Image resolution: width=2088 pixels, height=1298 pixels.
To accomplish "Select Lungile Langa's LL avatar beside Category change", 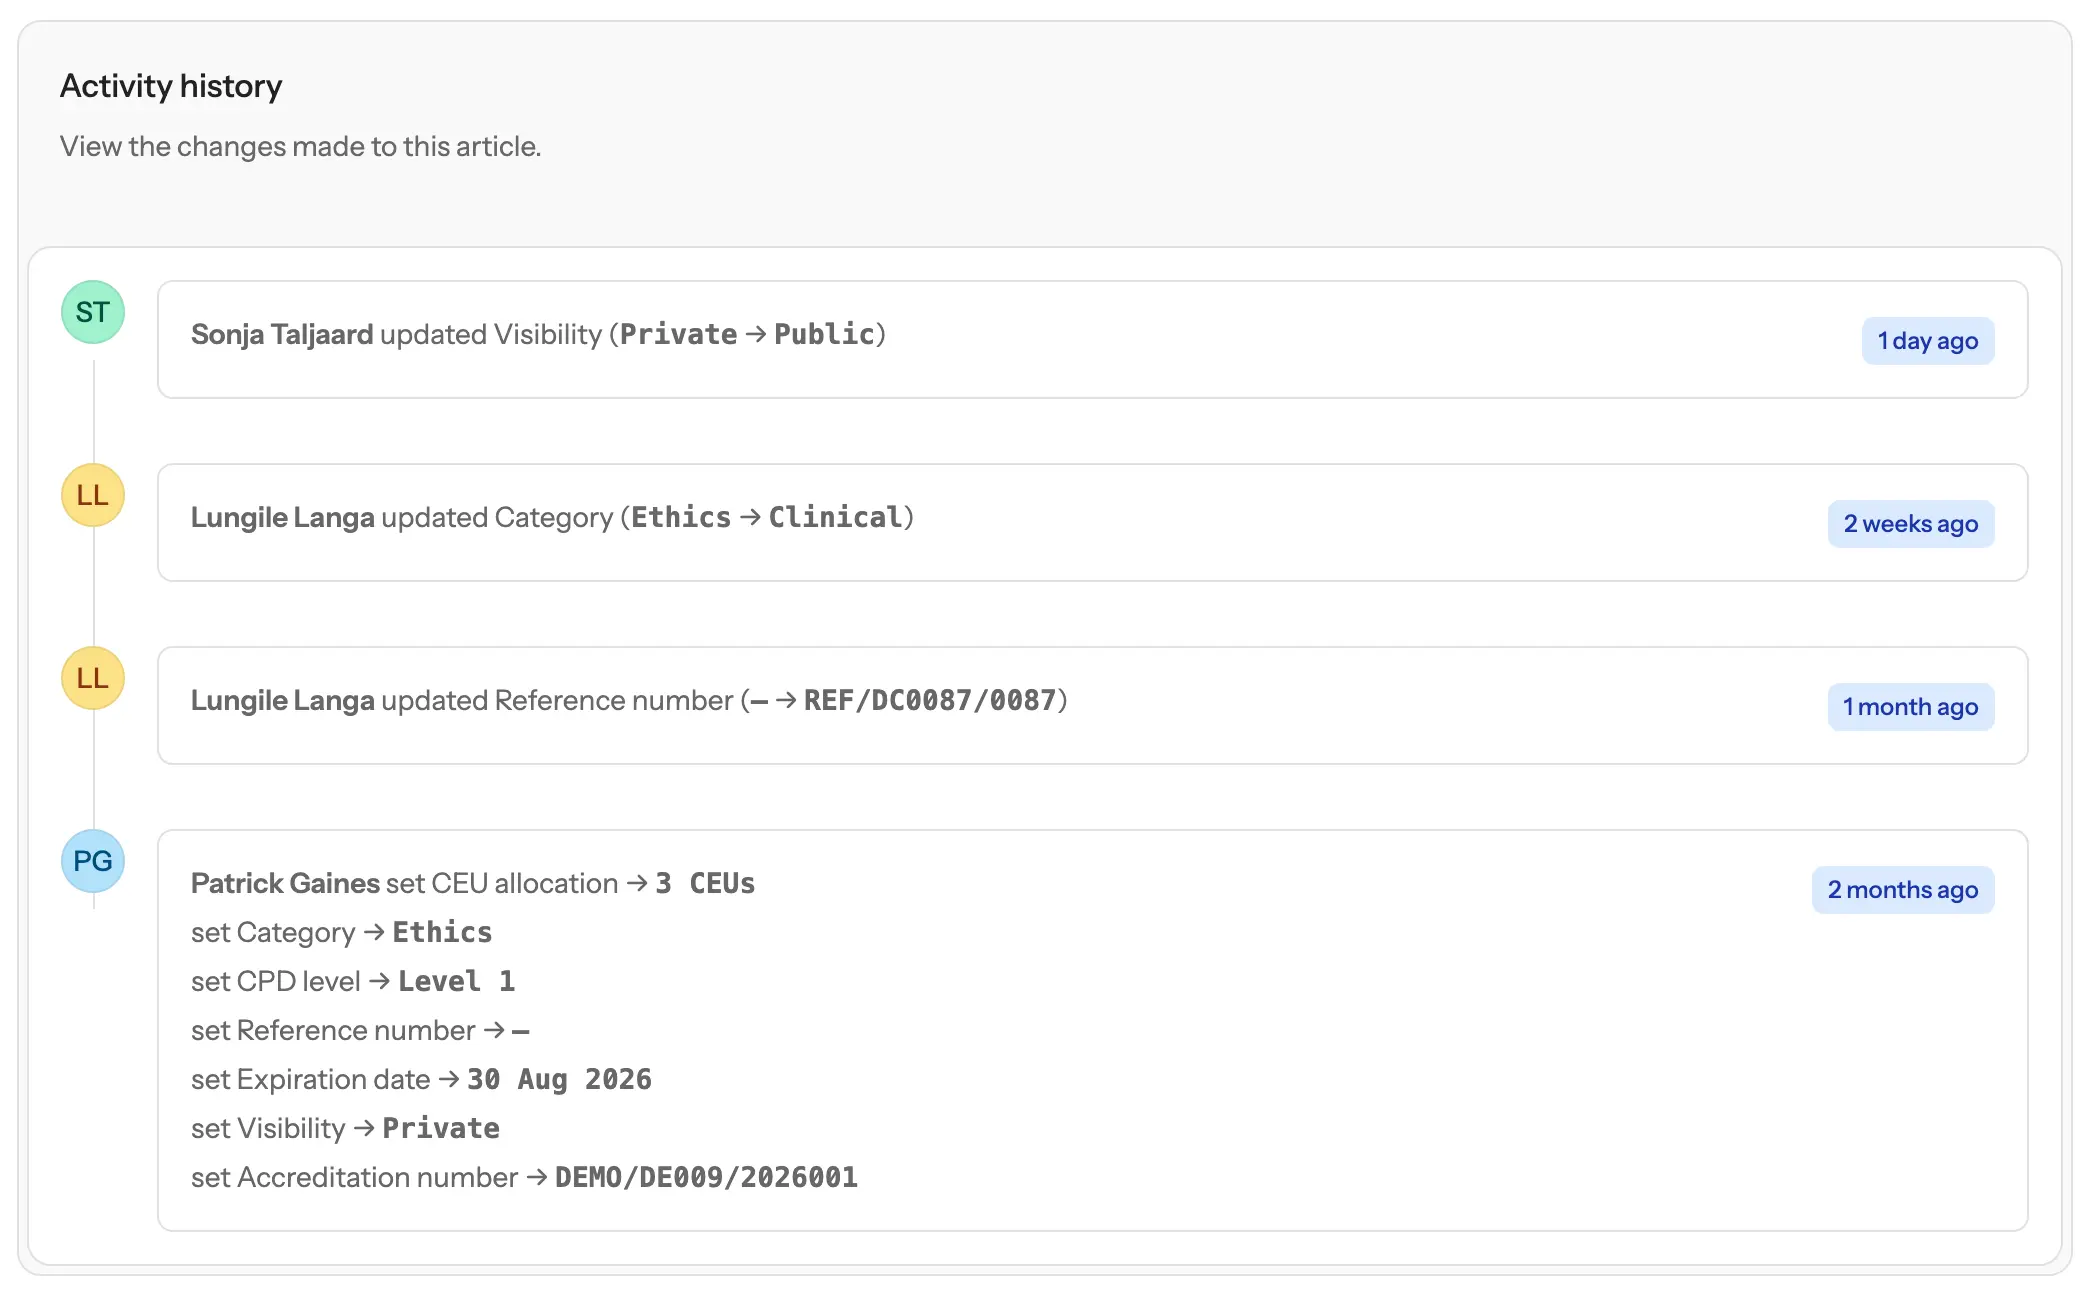I will (93, 495).
